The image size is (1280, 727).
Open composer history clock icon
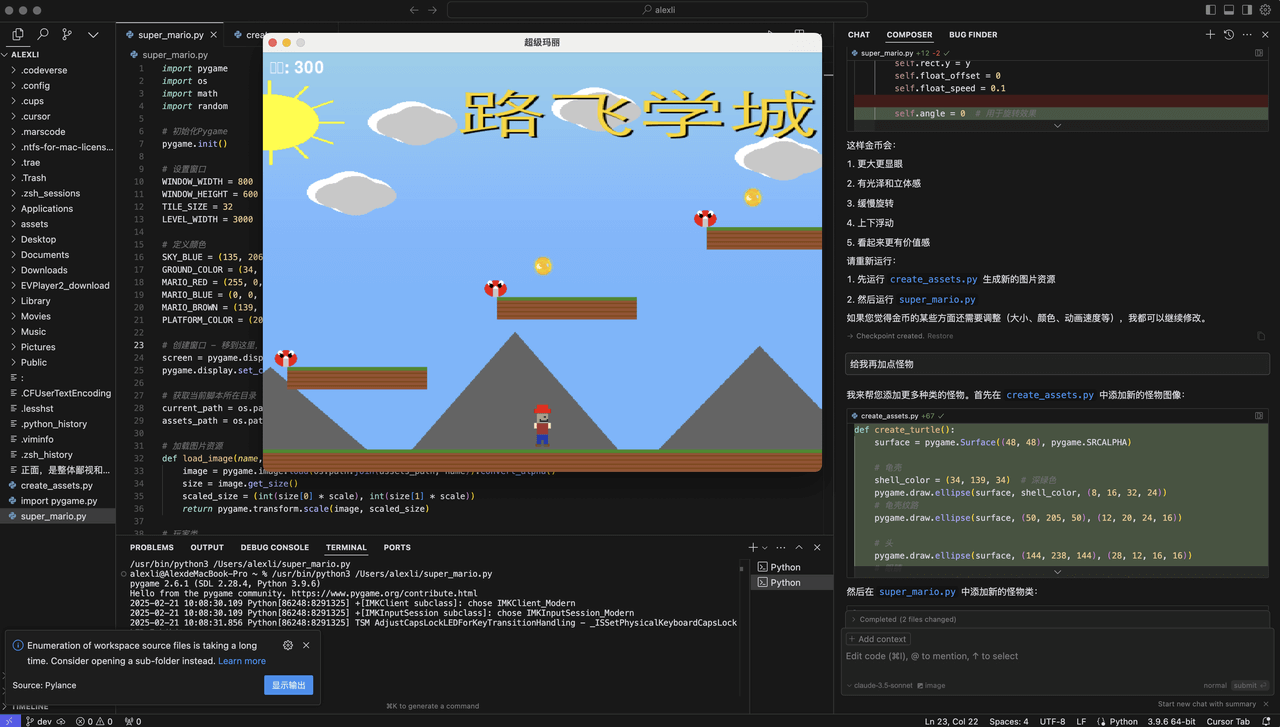[x=1229, y=35]
